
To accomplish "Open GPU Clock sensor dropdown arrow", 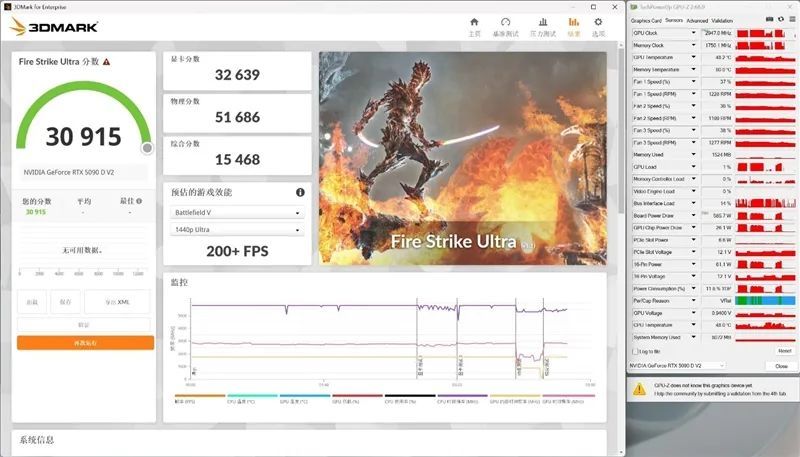I will point(693,33).
